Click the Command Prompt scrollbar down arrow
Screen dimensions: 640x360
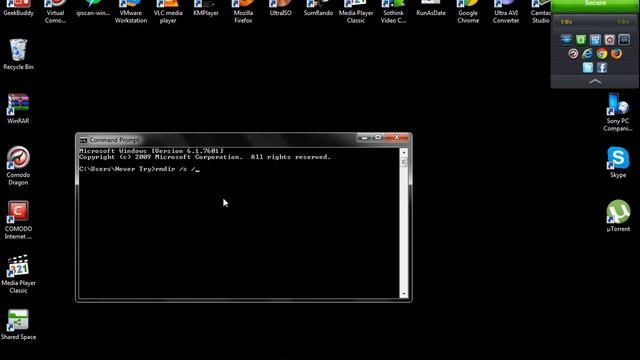click(404, 294)
